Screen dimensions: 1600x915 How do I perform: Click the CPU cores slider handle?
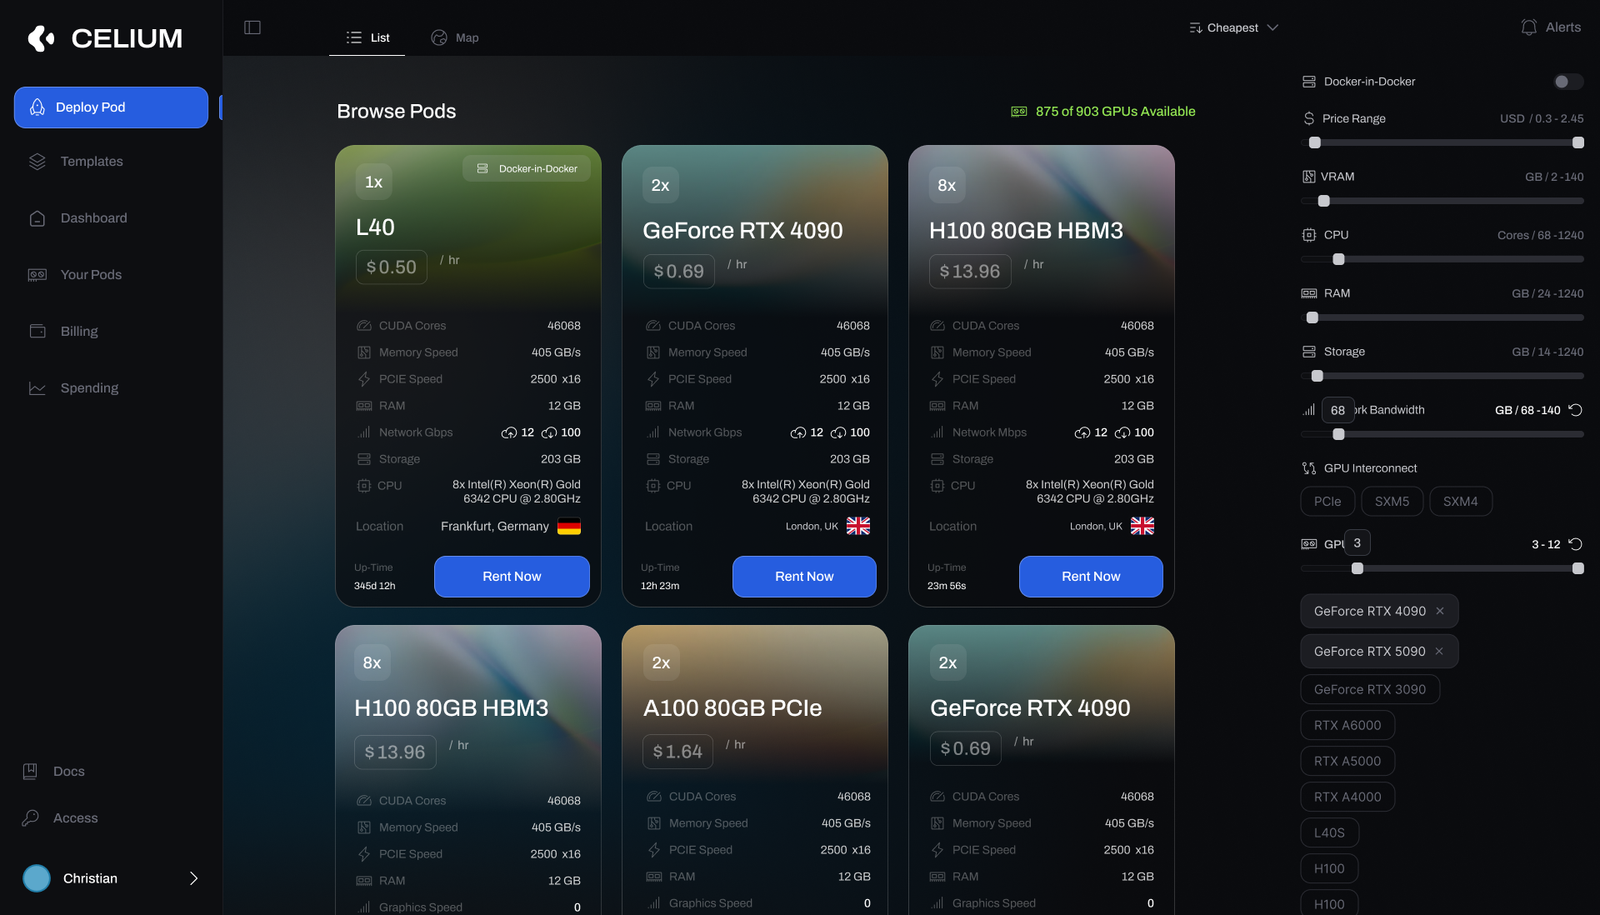click(x=1339, y=259)
